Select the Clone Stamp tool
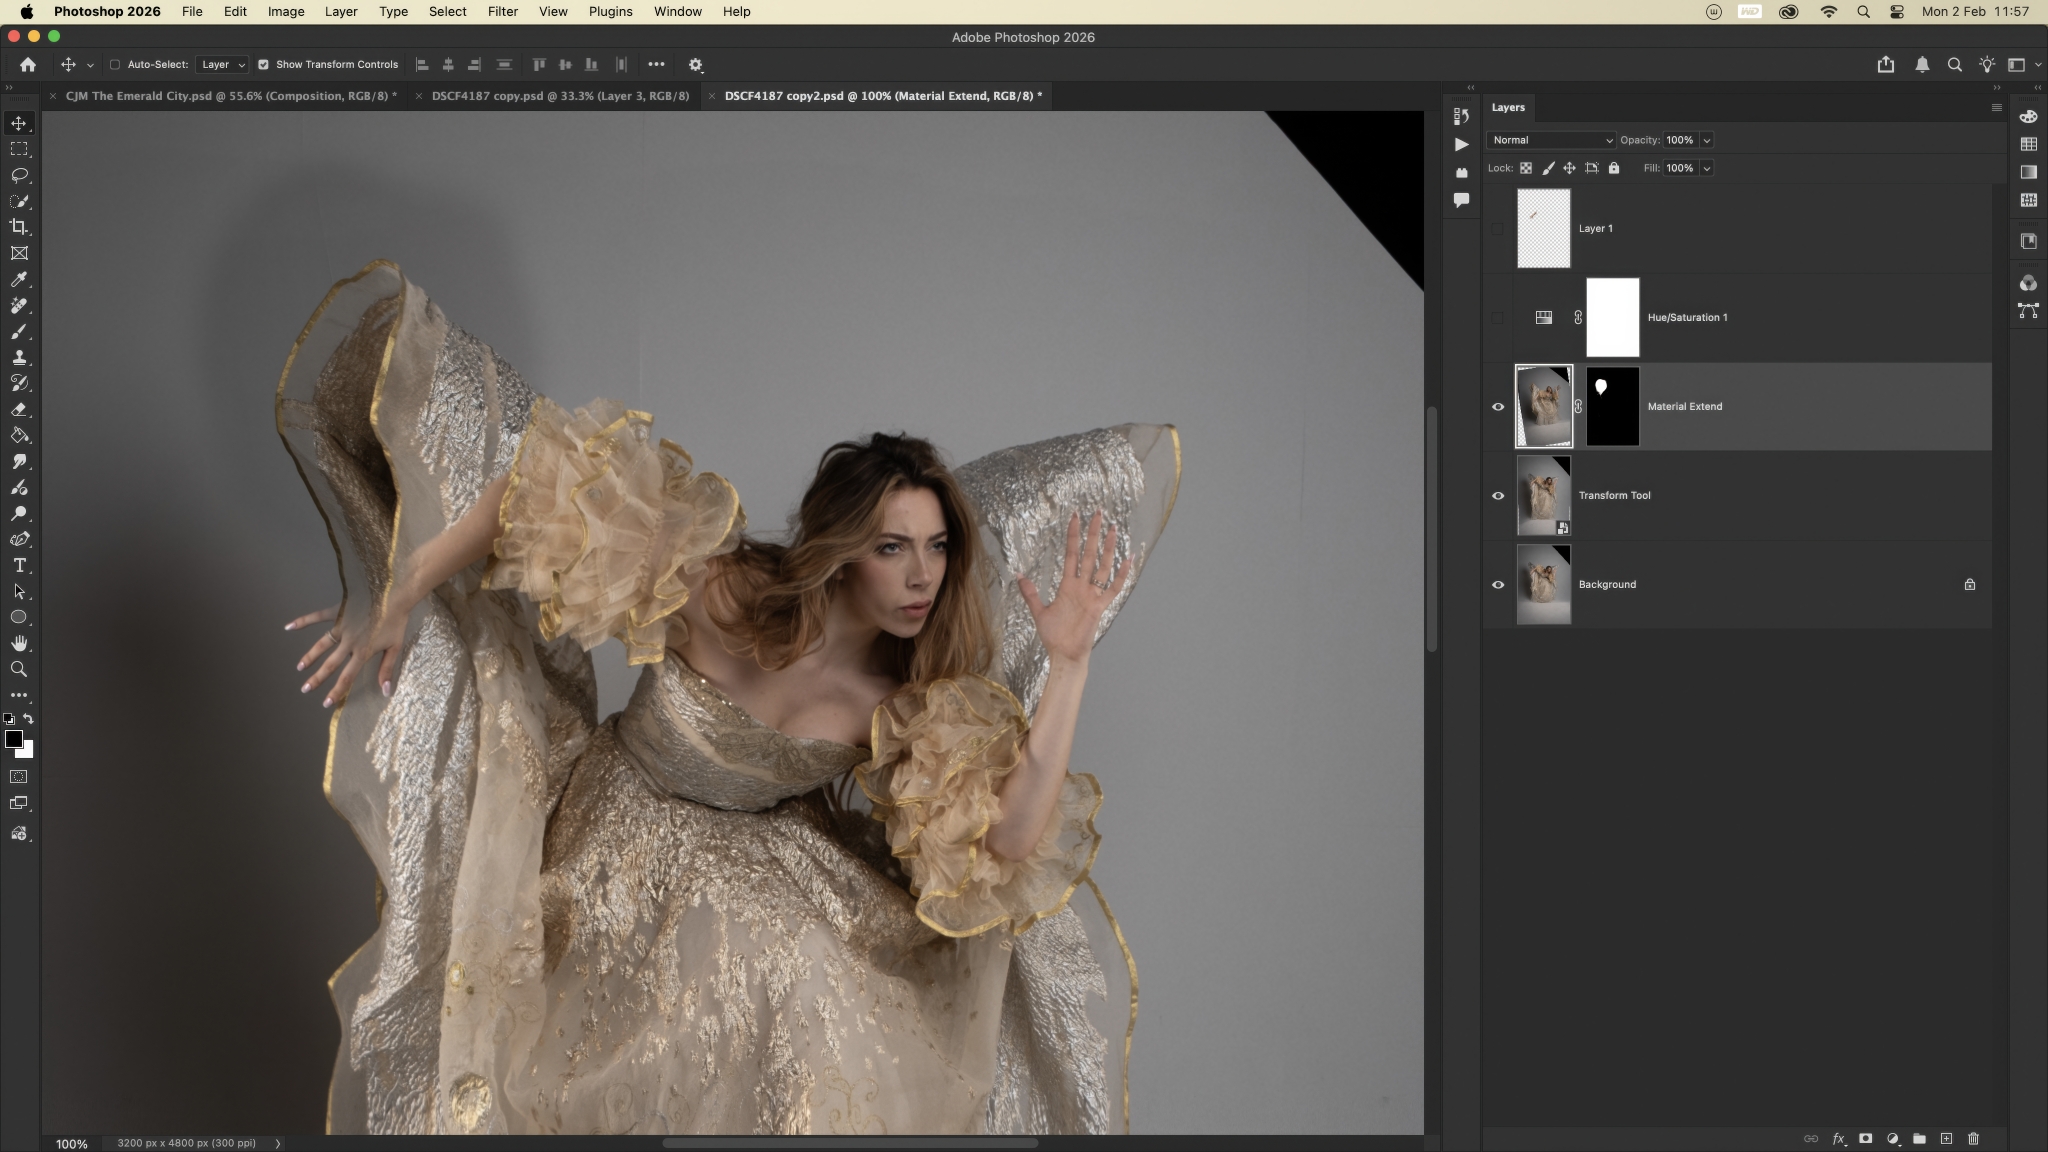 point(19,357)
